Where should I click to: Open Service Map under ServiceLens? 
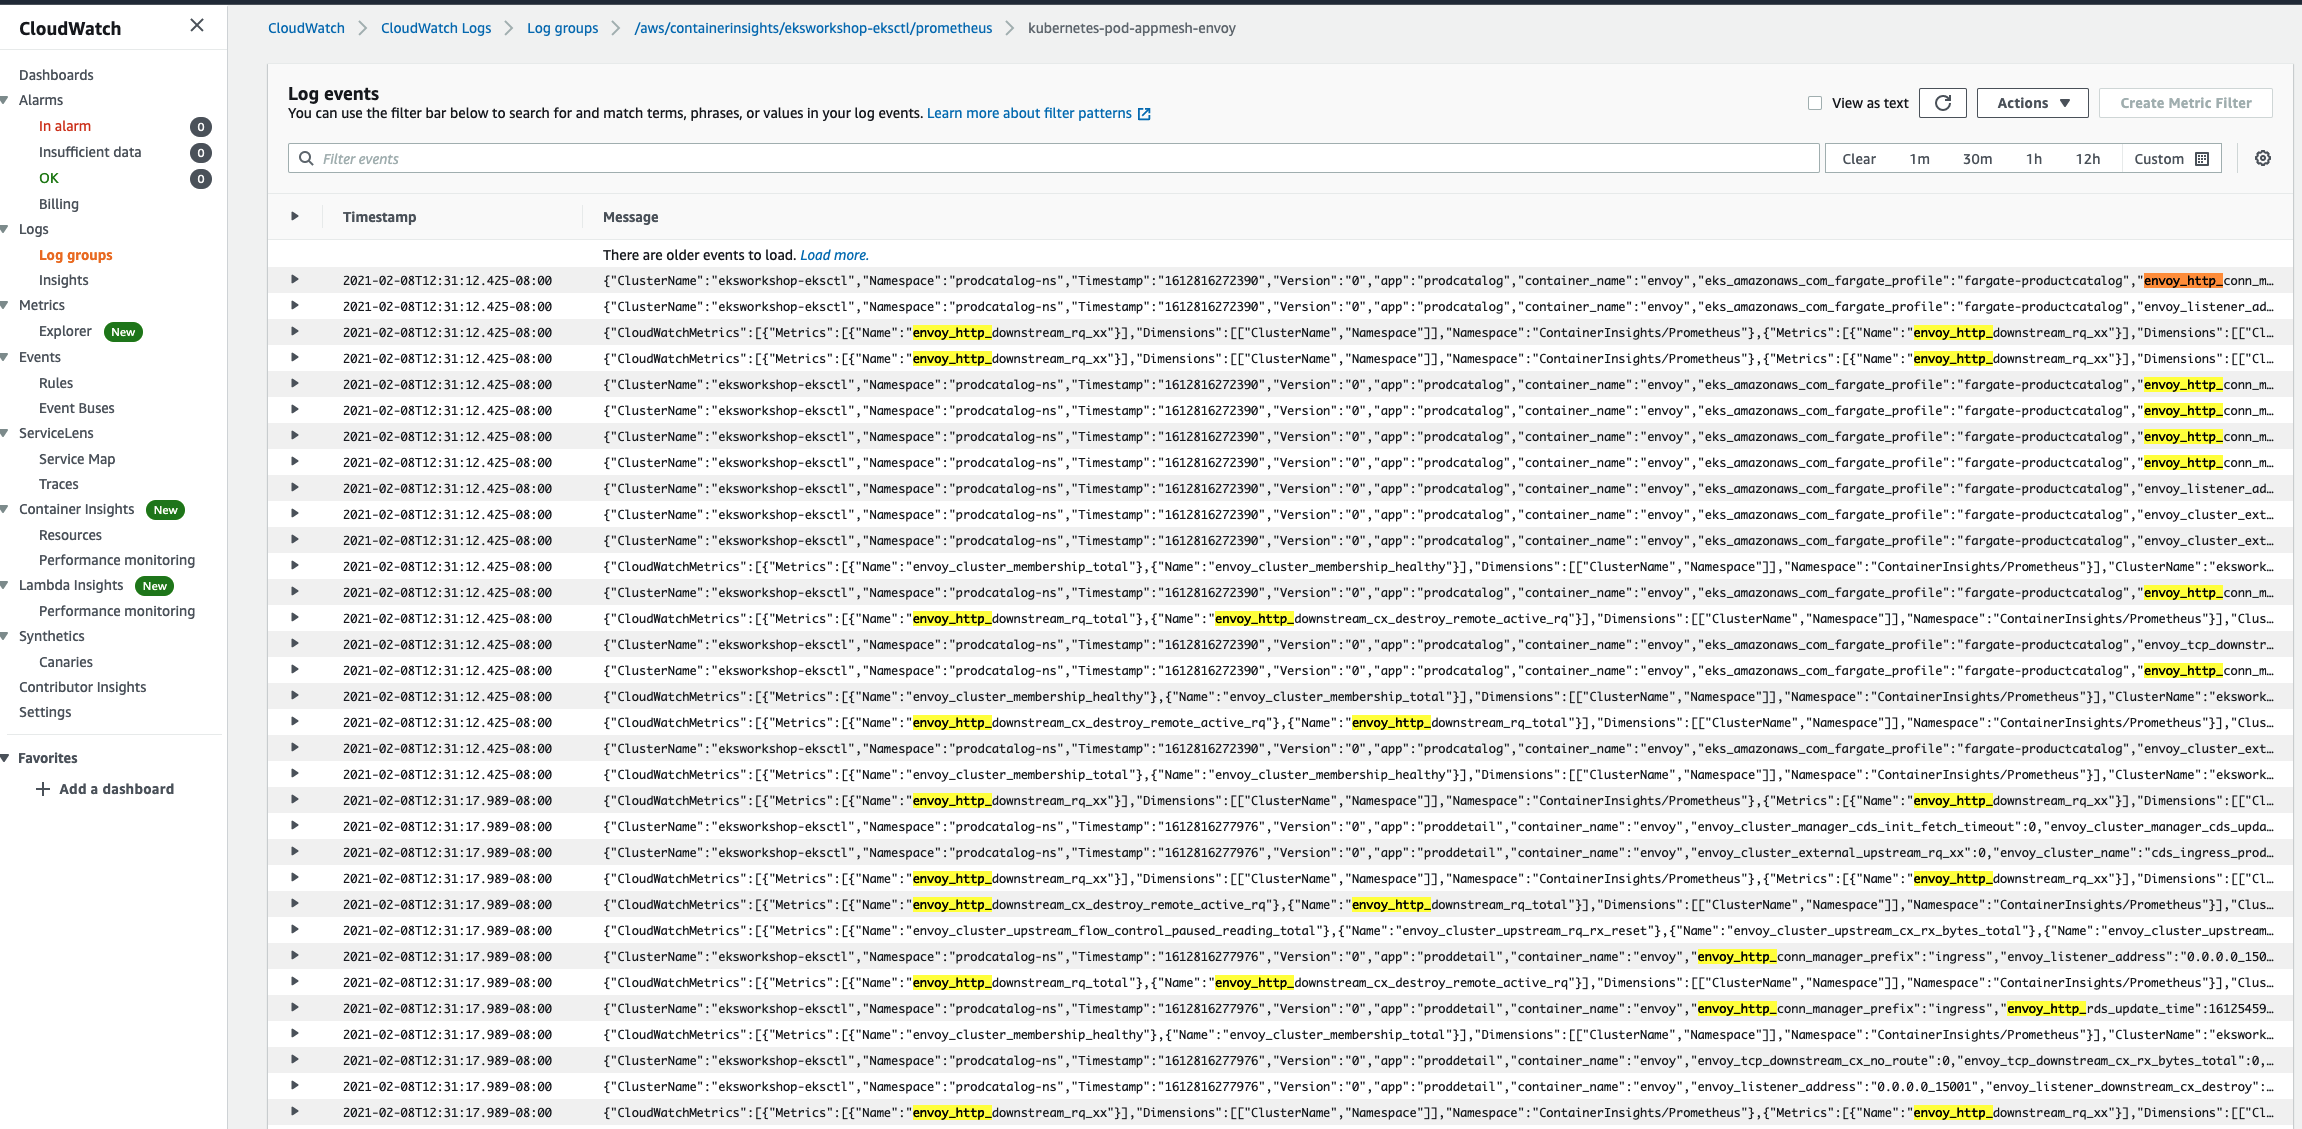[x=77, y=459]
